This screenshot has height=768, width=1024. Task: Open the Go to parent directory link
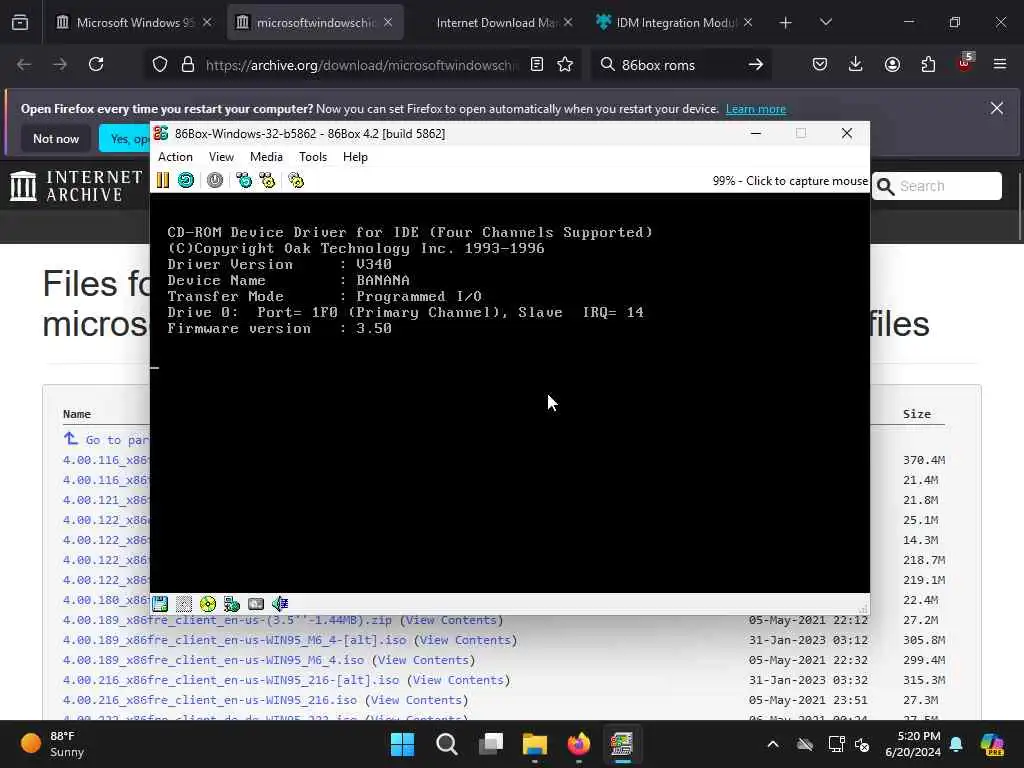tap(107, 440)
